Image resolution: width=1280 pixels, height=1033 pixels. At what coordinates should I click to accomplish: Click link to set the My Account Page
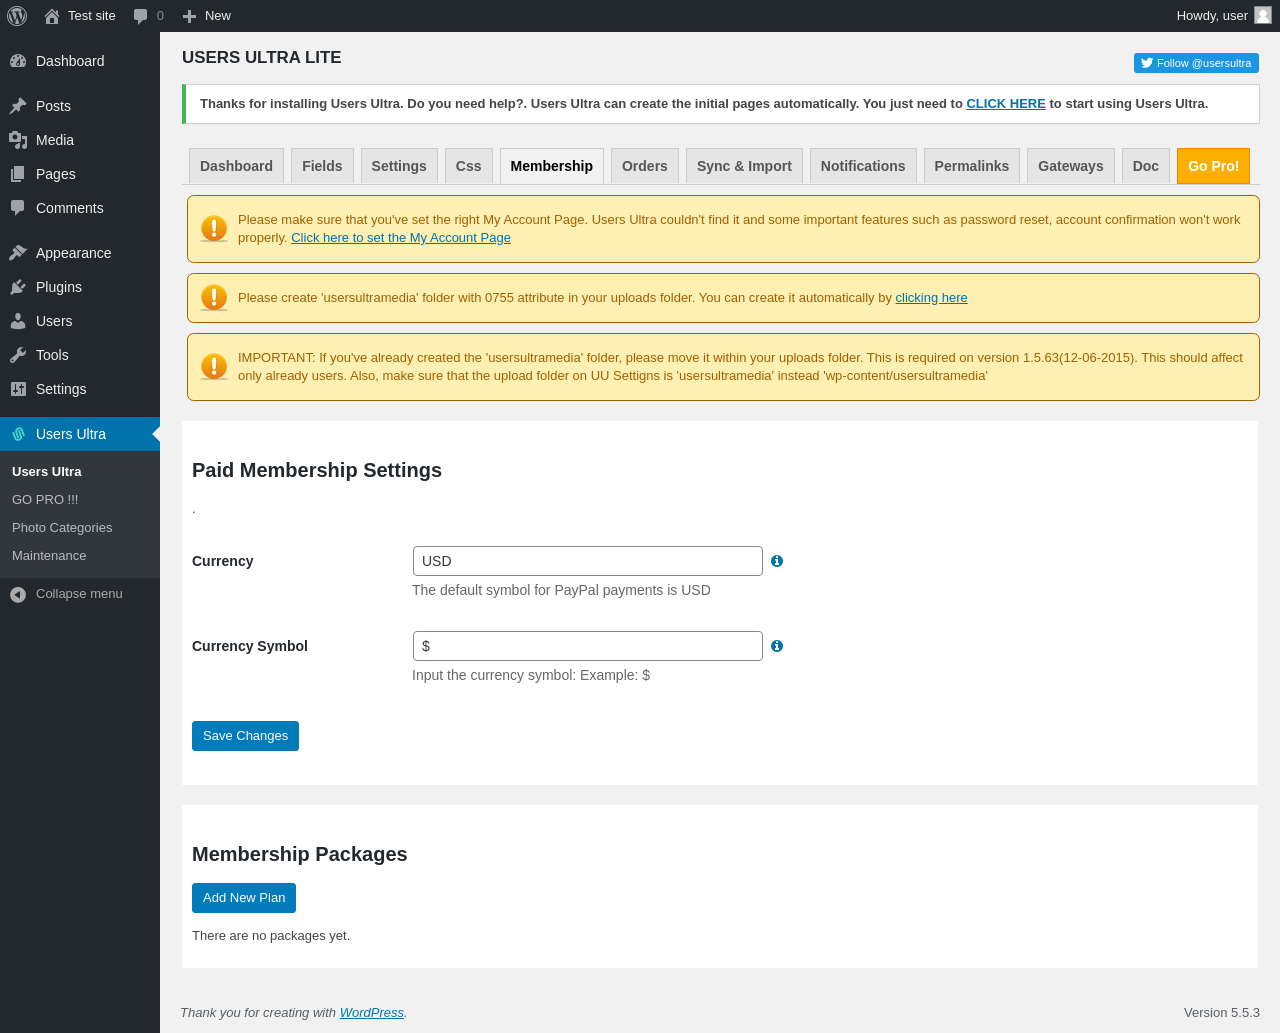[401, 238]
